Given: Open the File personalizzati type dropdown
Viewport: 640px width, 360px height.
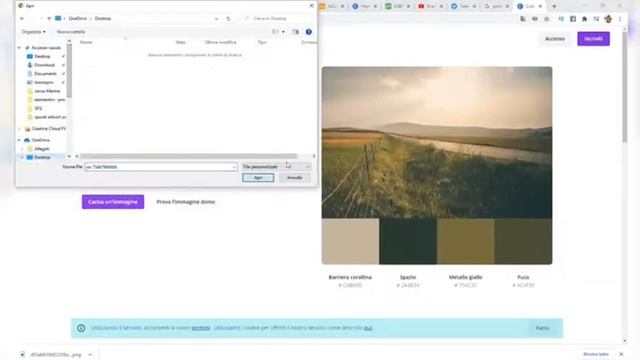Looking at the screenshot, I should point(276,167).
